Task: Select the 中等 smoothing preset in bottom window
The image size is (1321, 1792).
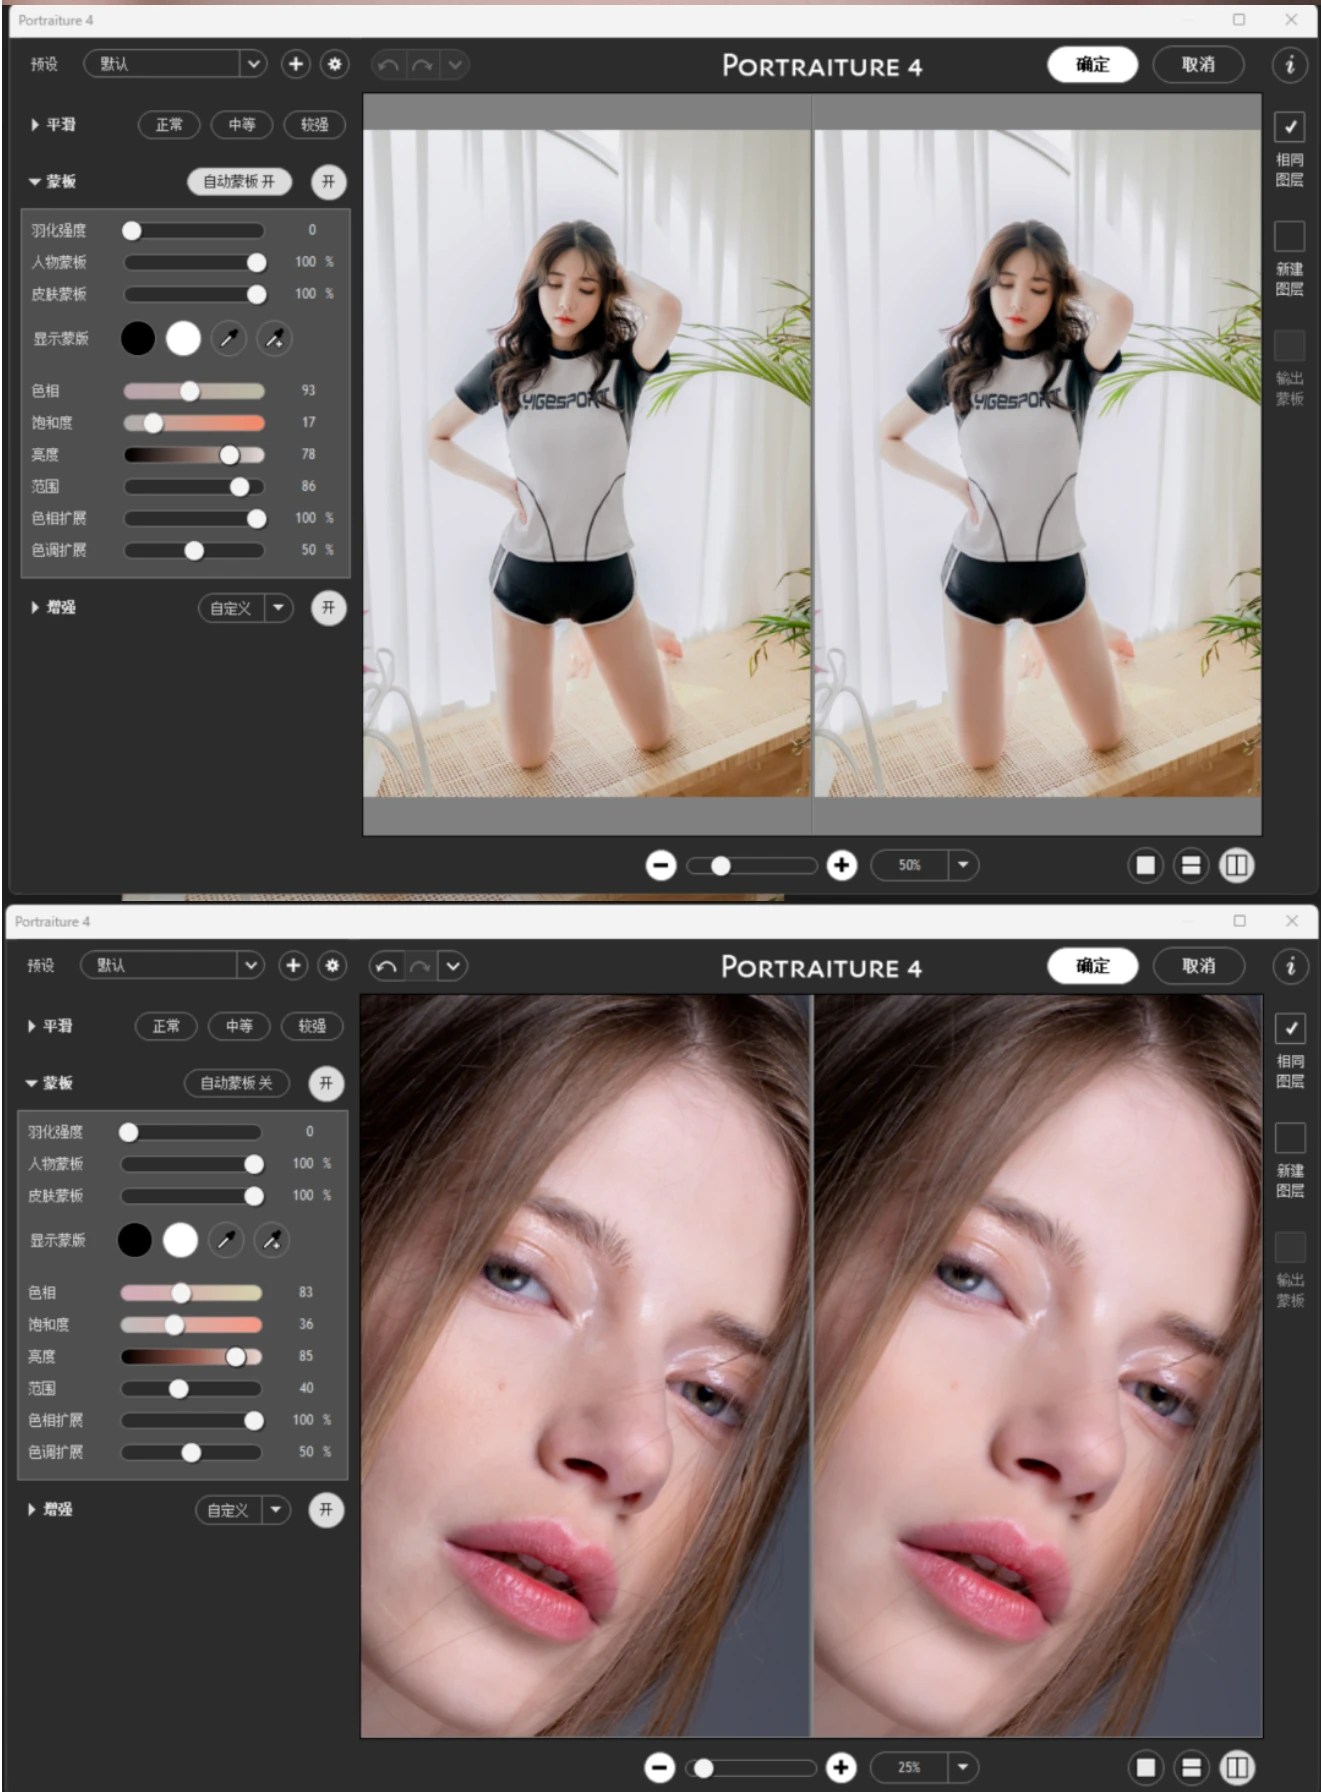Action: click(239, 1026)
